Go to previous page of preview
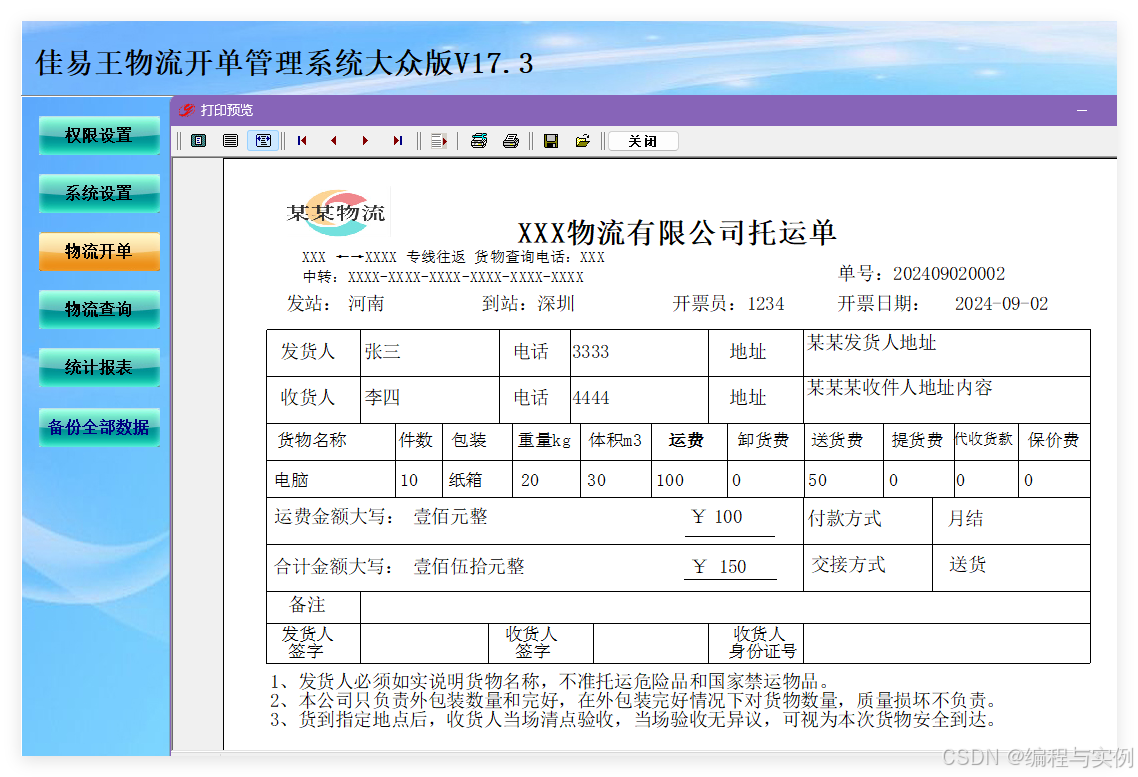 334,141
